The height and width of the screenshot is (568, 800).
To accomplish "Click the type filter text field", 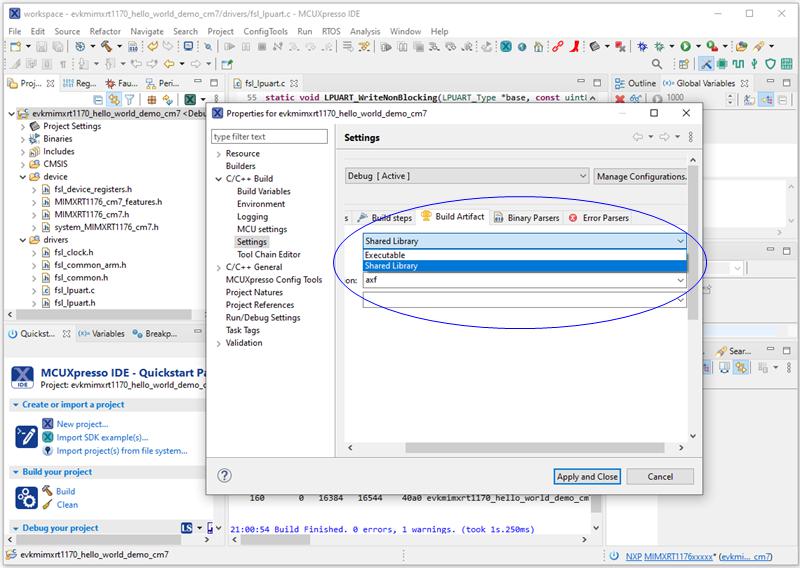I will [x=268, y=136].
